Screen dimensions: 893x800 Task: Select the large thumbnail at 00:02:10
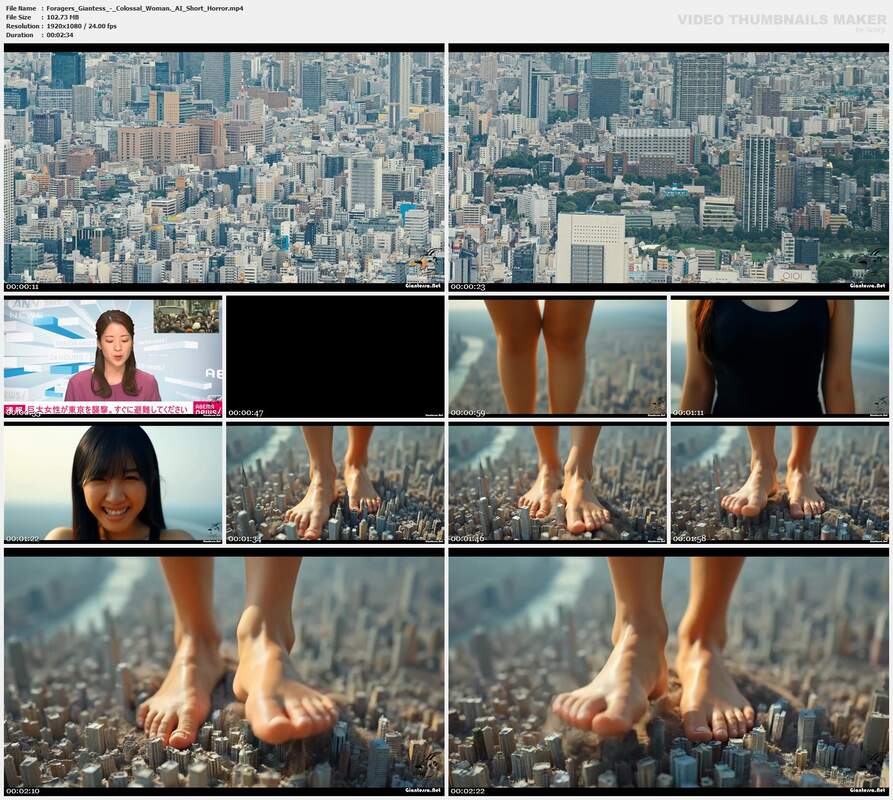tap(224, 672)
